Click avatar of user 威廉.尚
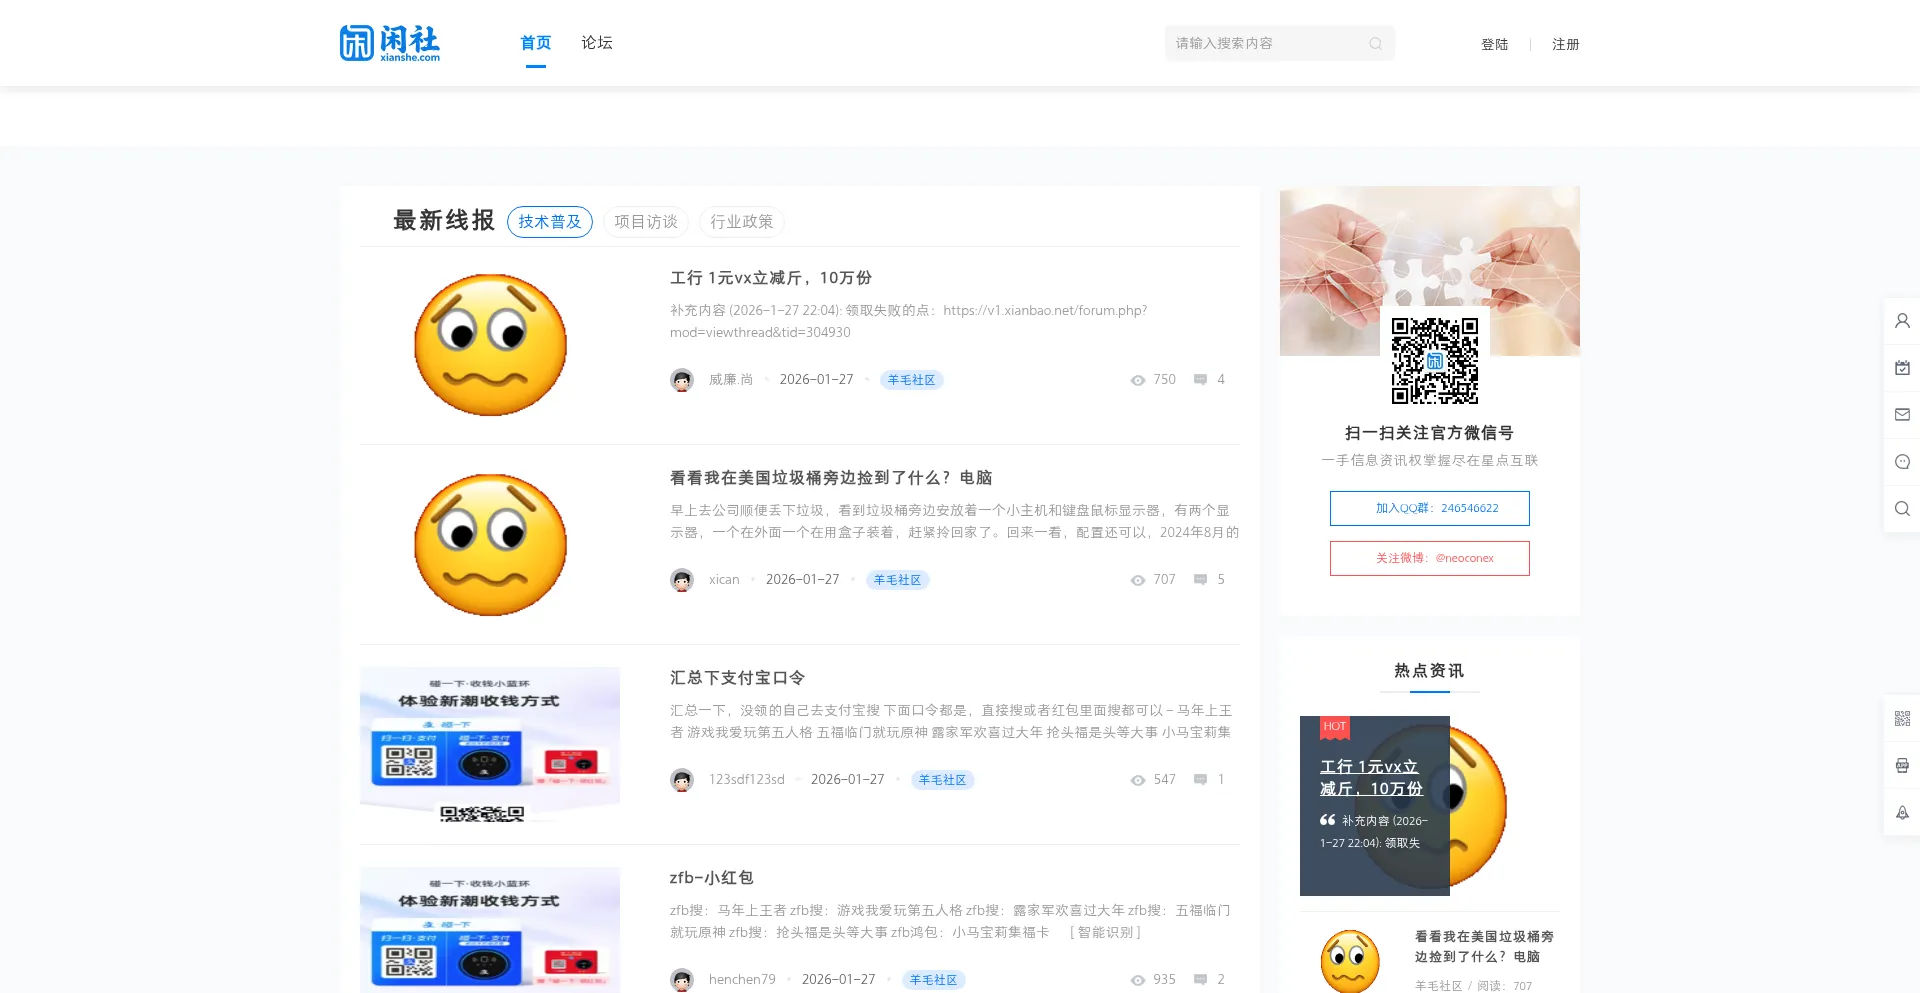Image resolution: width=1920 pixels, height=993 pixels. [x=682, y=380]
